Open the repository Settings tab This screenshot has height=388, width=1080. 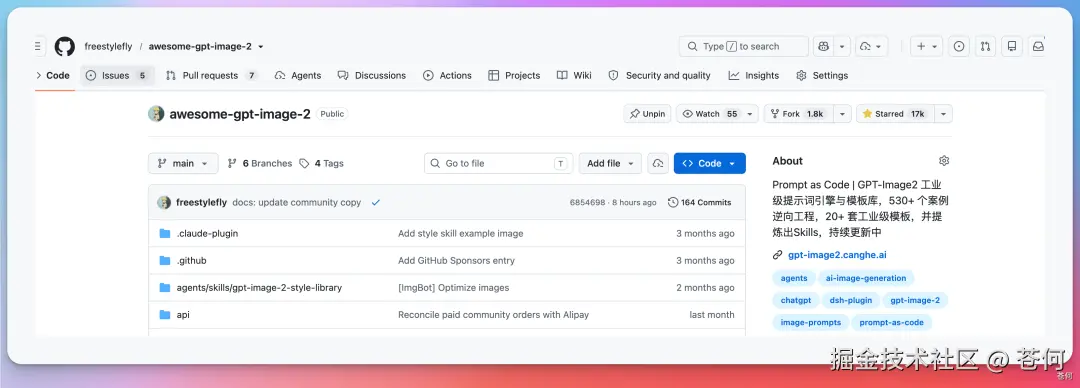(x=822, y=76)
